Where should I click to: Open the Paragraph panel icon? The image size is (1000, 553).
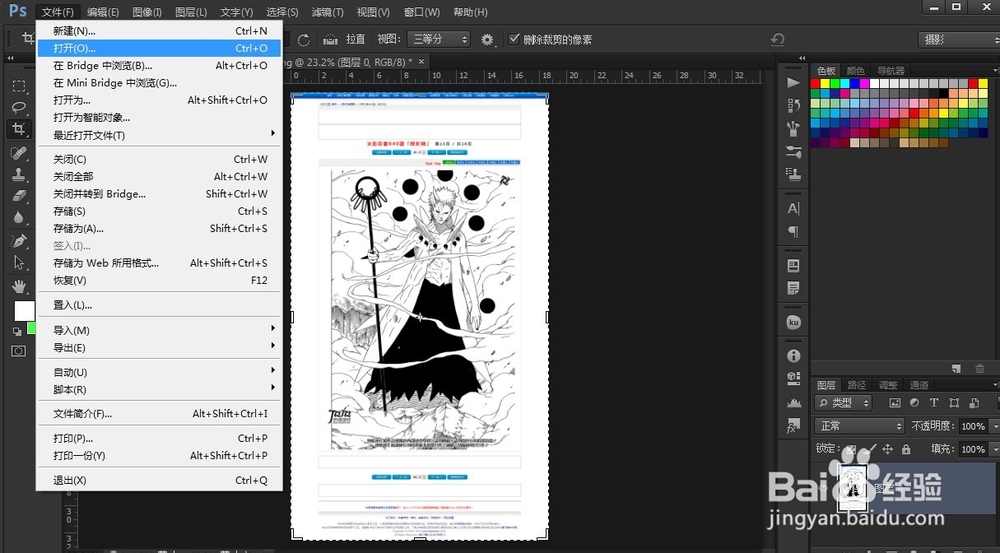[x=793, y=231]
